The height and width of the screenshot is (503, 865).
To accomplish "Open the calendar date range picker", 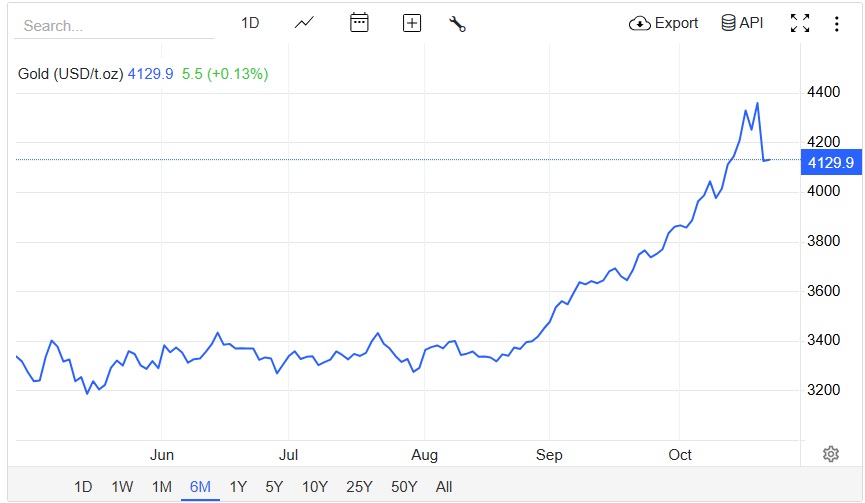I will (359, 23).
